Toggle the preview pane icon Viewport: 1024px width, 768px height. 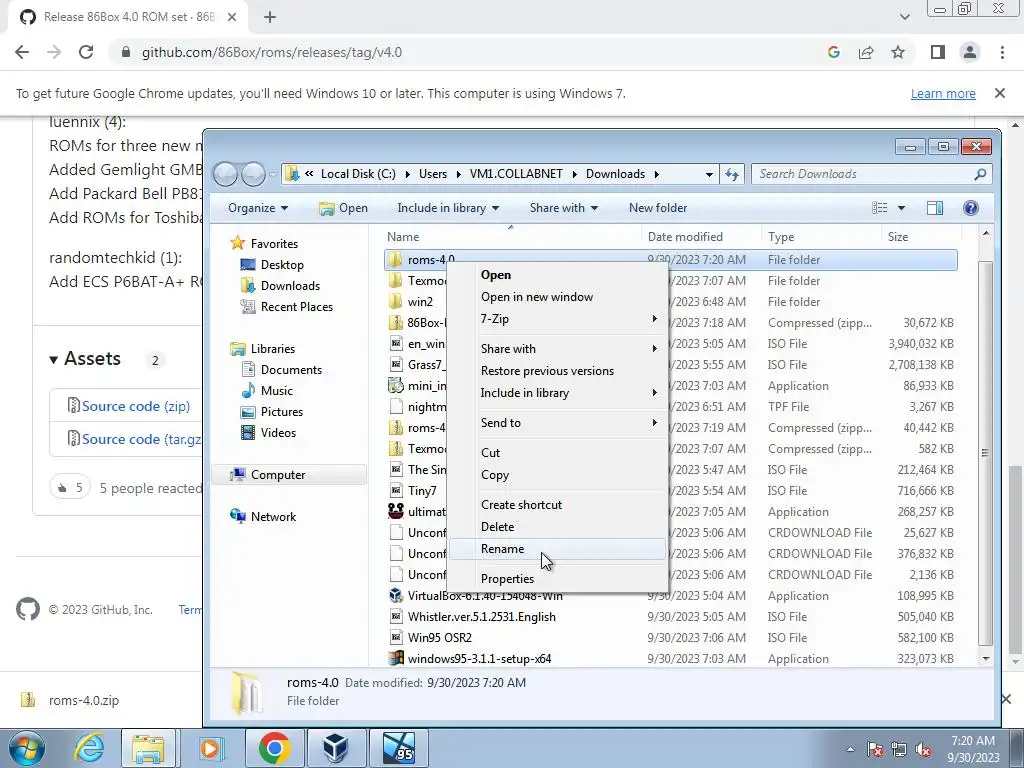935,208
